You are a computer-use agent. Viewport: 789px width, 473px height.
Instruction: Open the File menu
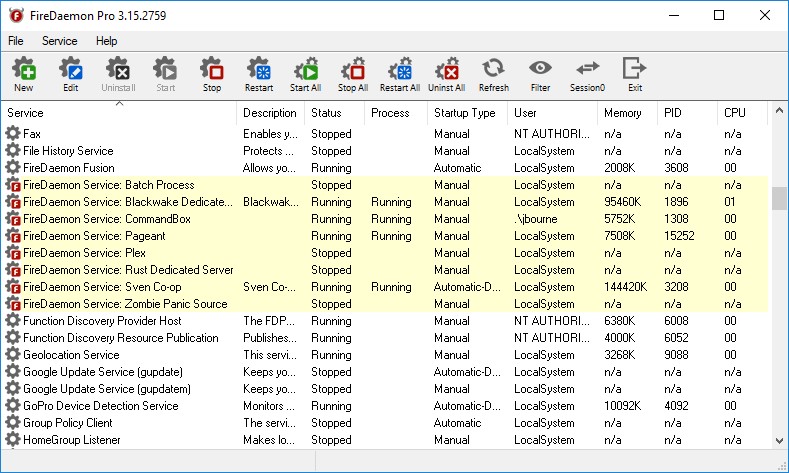16,41
